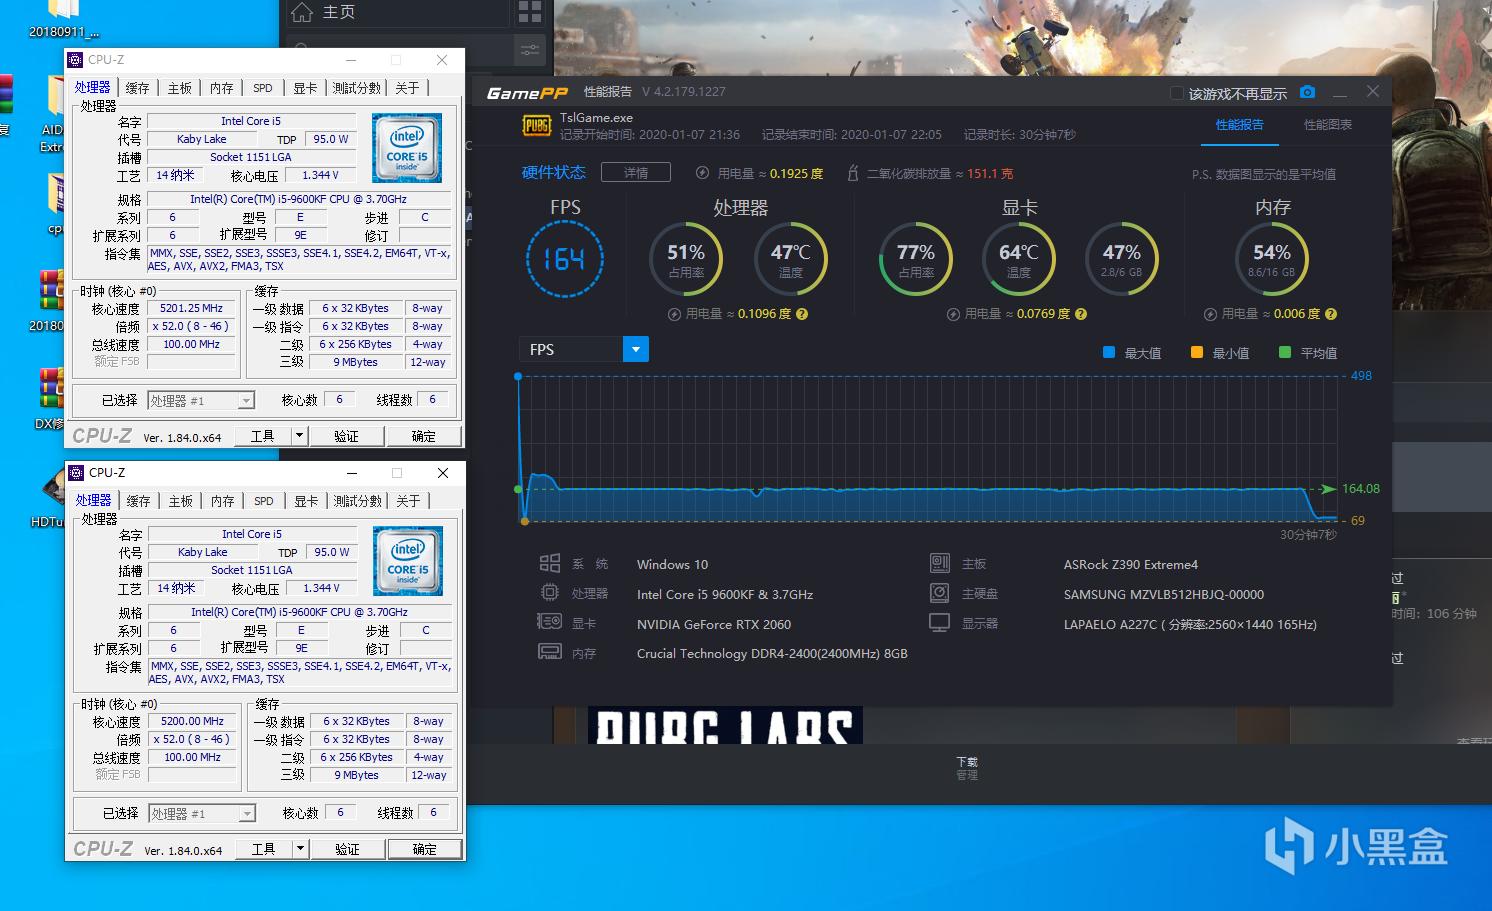Expand 工具 dropdown arrow in lower CPU-Z
The width and height of the screenshot is (1492, 911).
click(x=300, y=849)
